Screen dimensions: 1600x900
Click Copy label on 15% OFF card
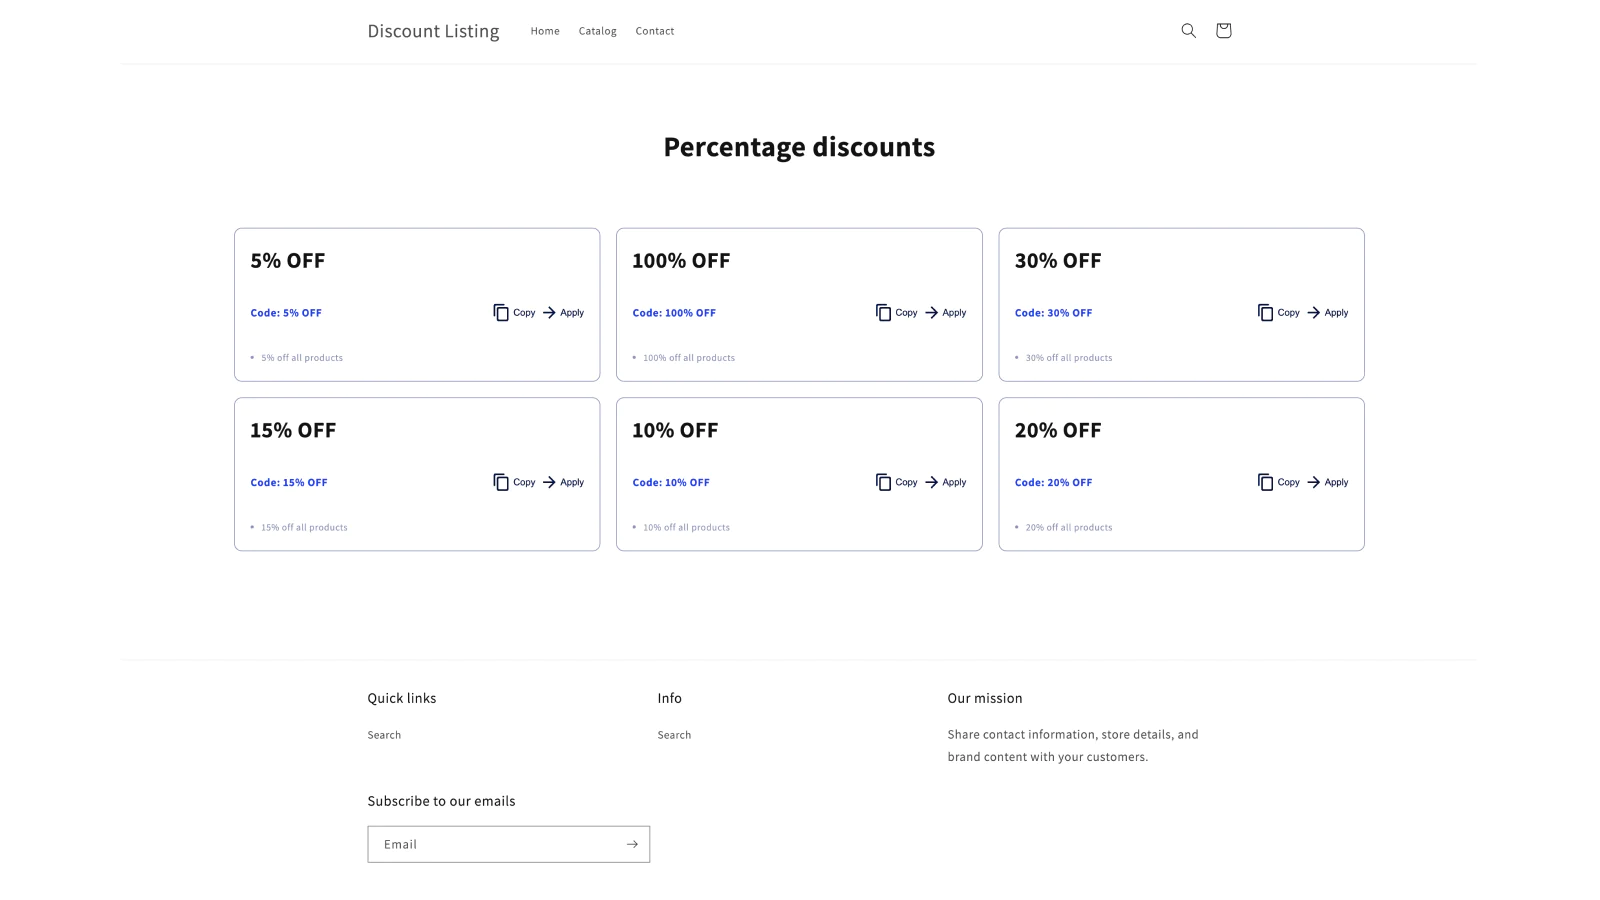(524, 482)
